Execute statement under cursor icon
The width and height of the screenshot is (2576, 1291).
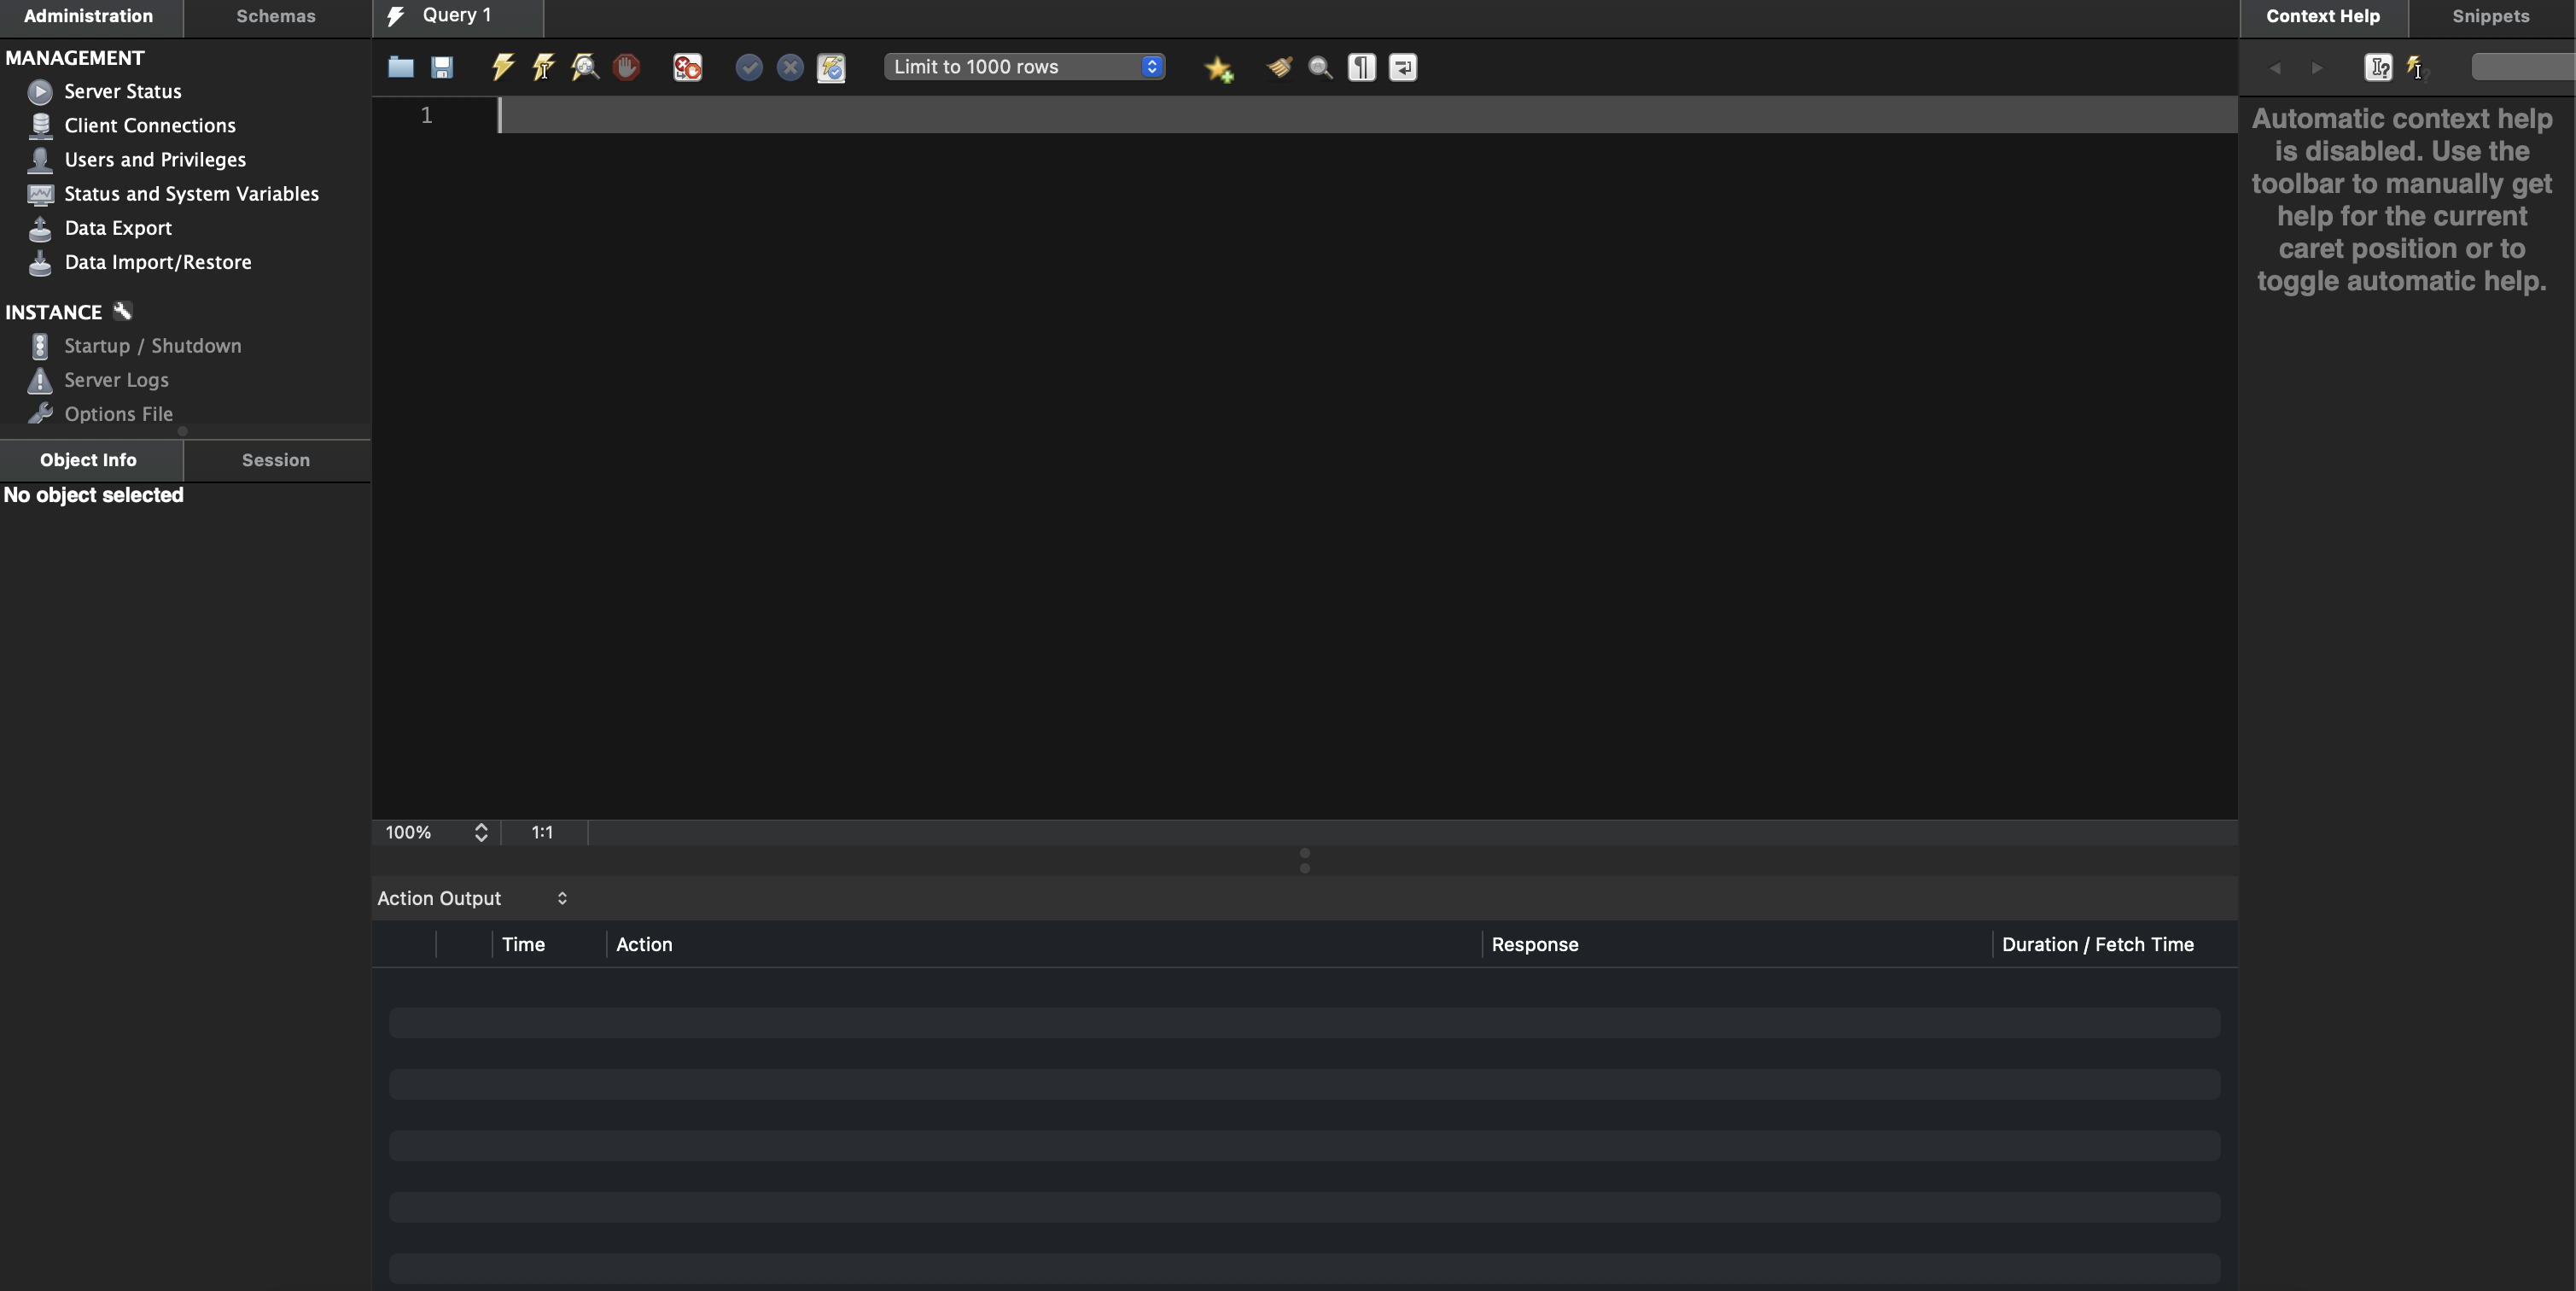(543, 67)
